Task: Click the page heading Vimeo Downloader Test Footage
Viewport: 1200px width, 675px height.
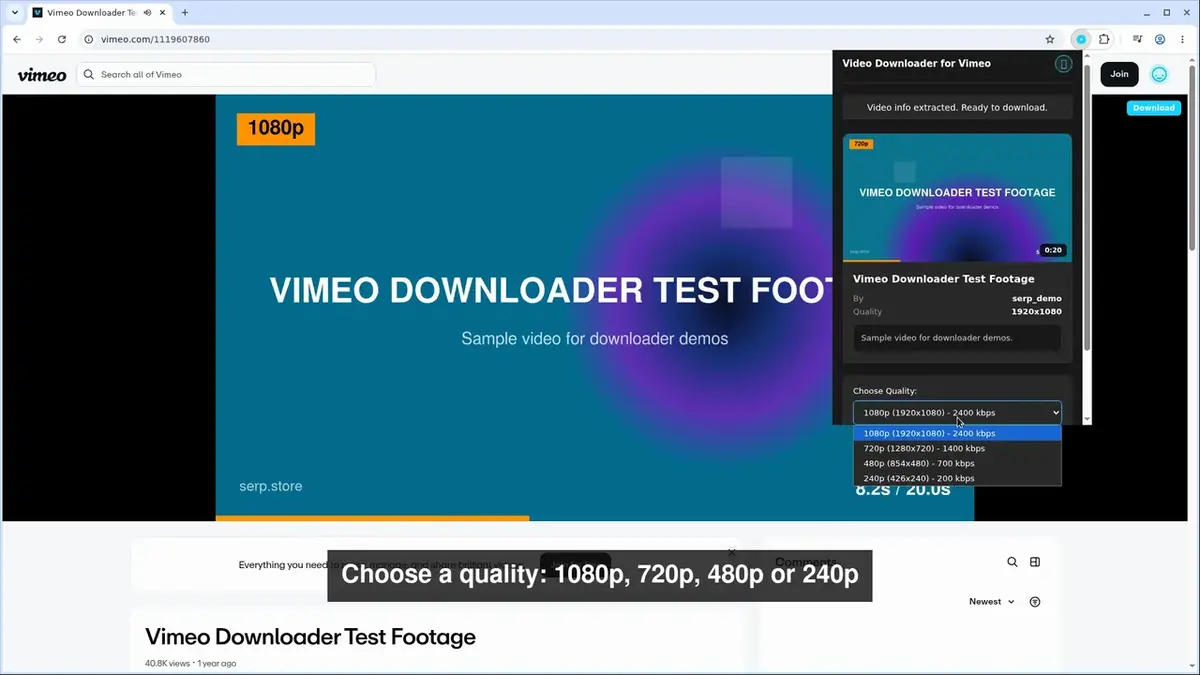Action: click(310, 637)
